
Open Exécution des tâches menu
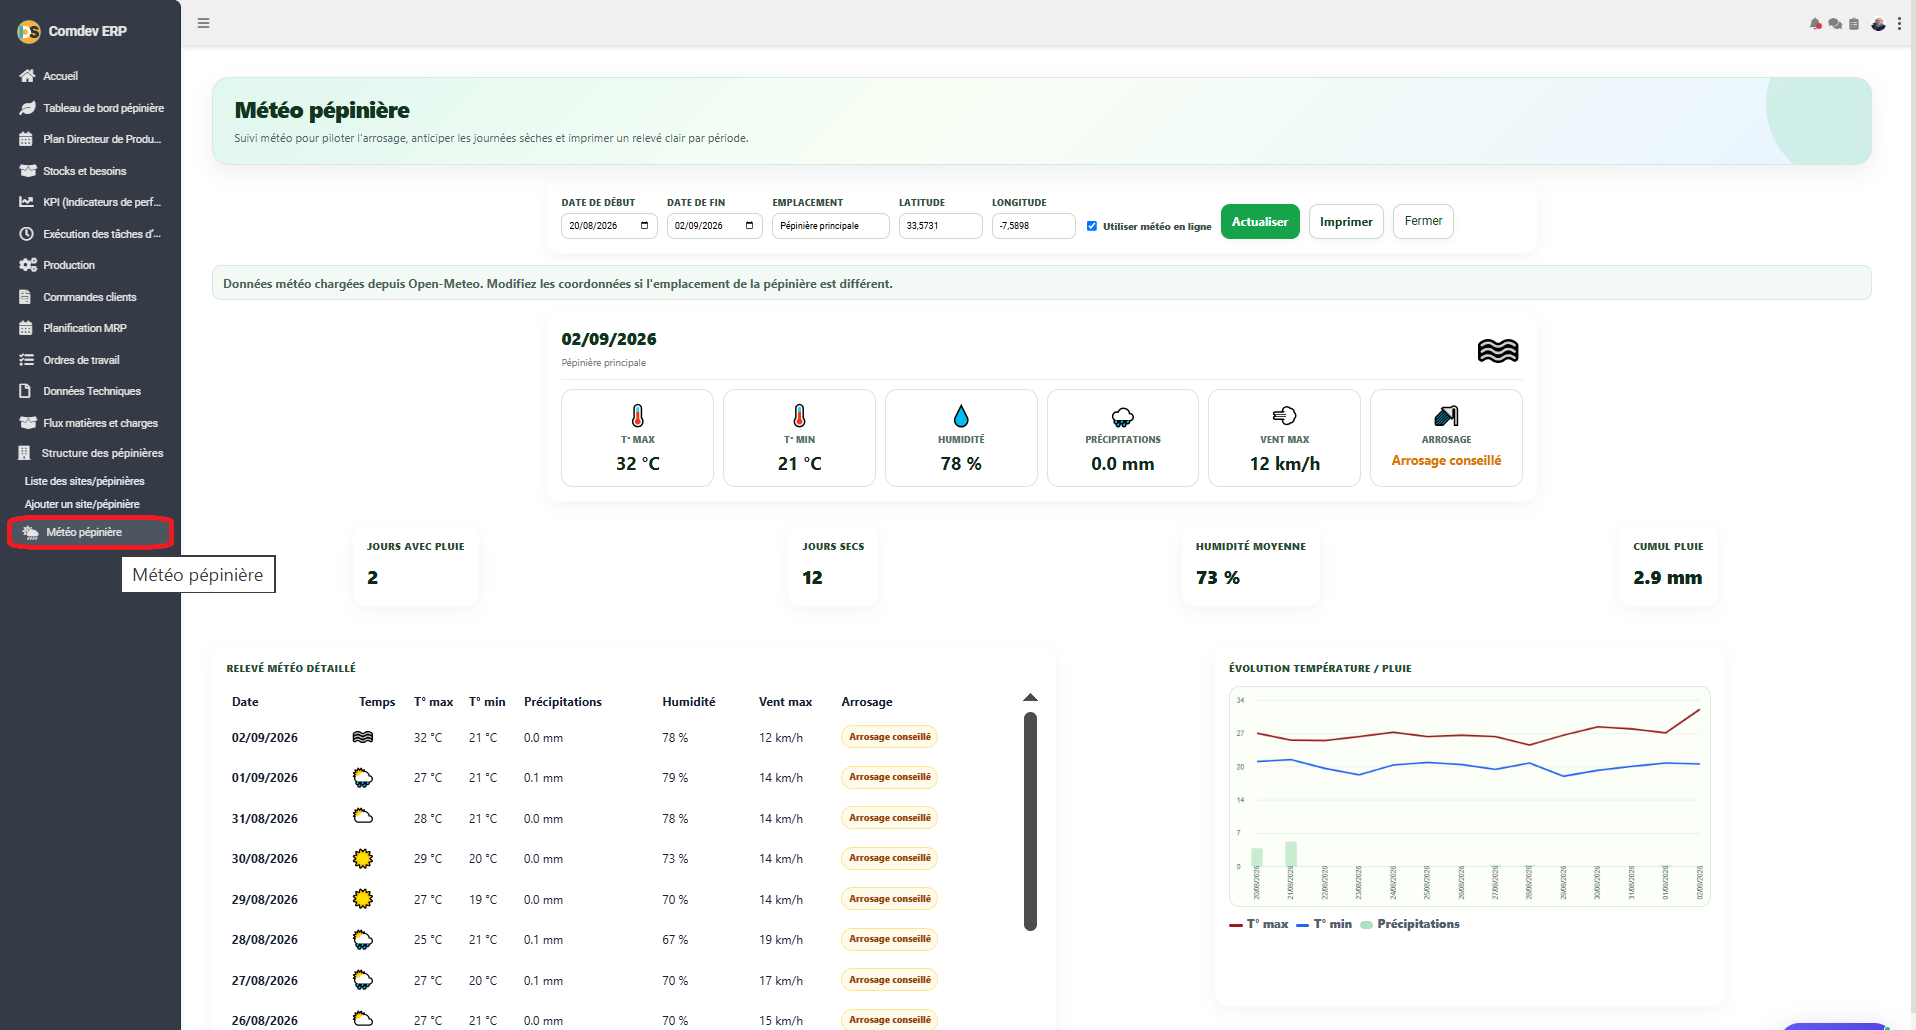[x=90, y=234]
